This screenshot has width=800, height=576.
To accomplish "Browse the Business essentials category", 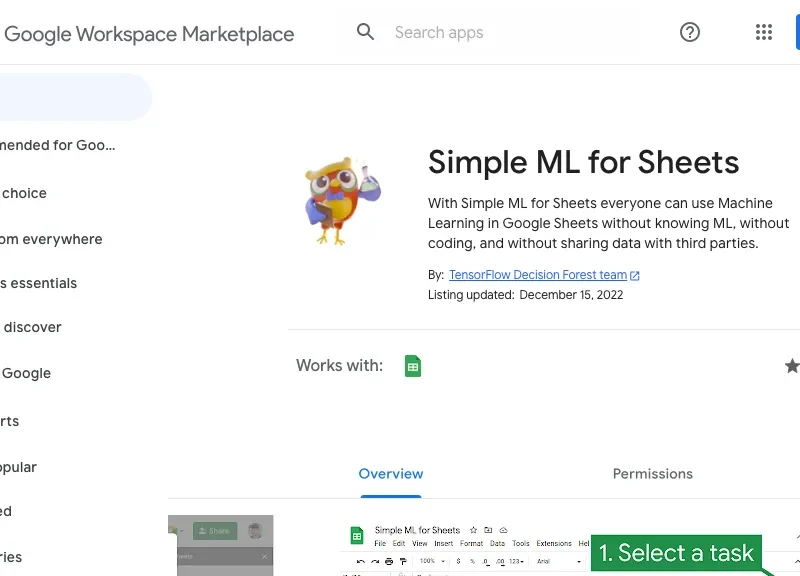I will point(41,283).
